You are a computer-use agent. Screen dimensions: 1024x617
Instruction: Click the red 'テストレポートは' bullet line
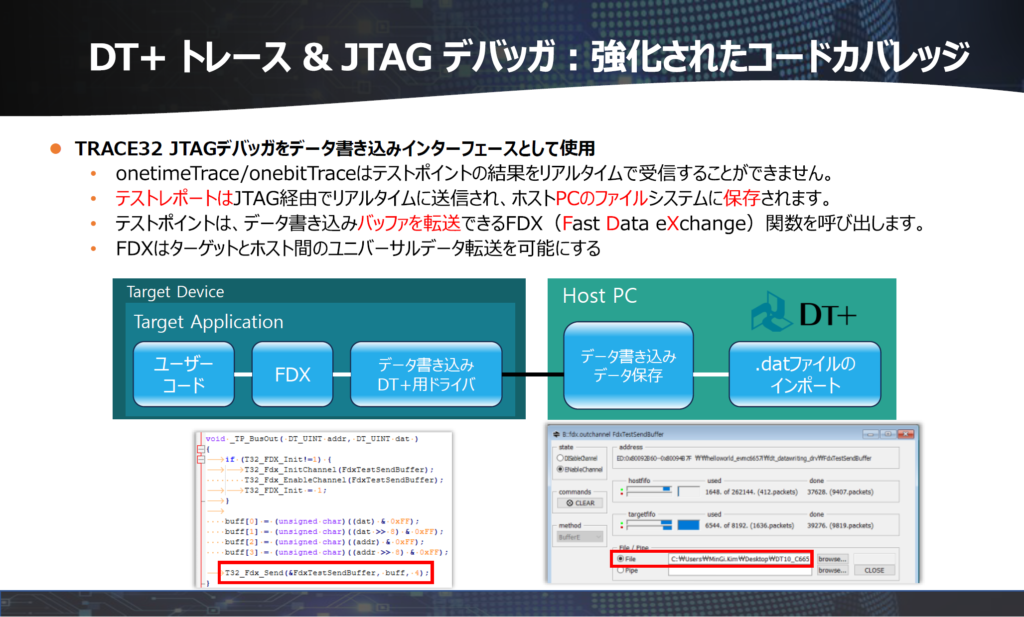click(473, 198)
